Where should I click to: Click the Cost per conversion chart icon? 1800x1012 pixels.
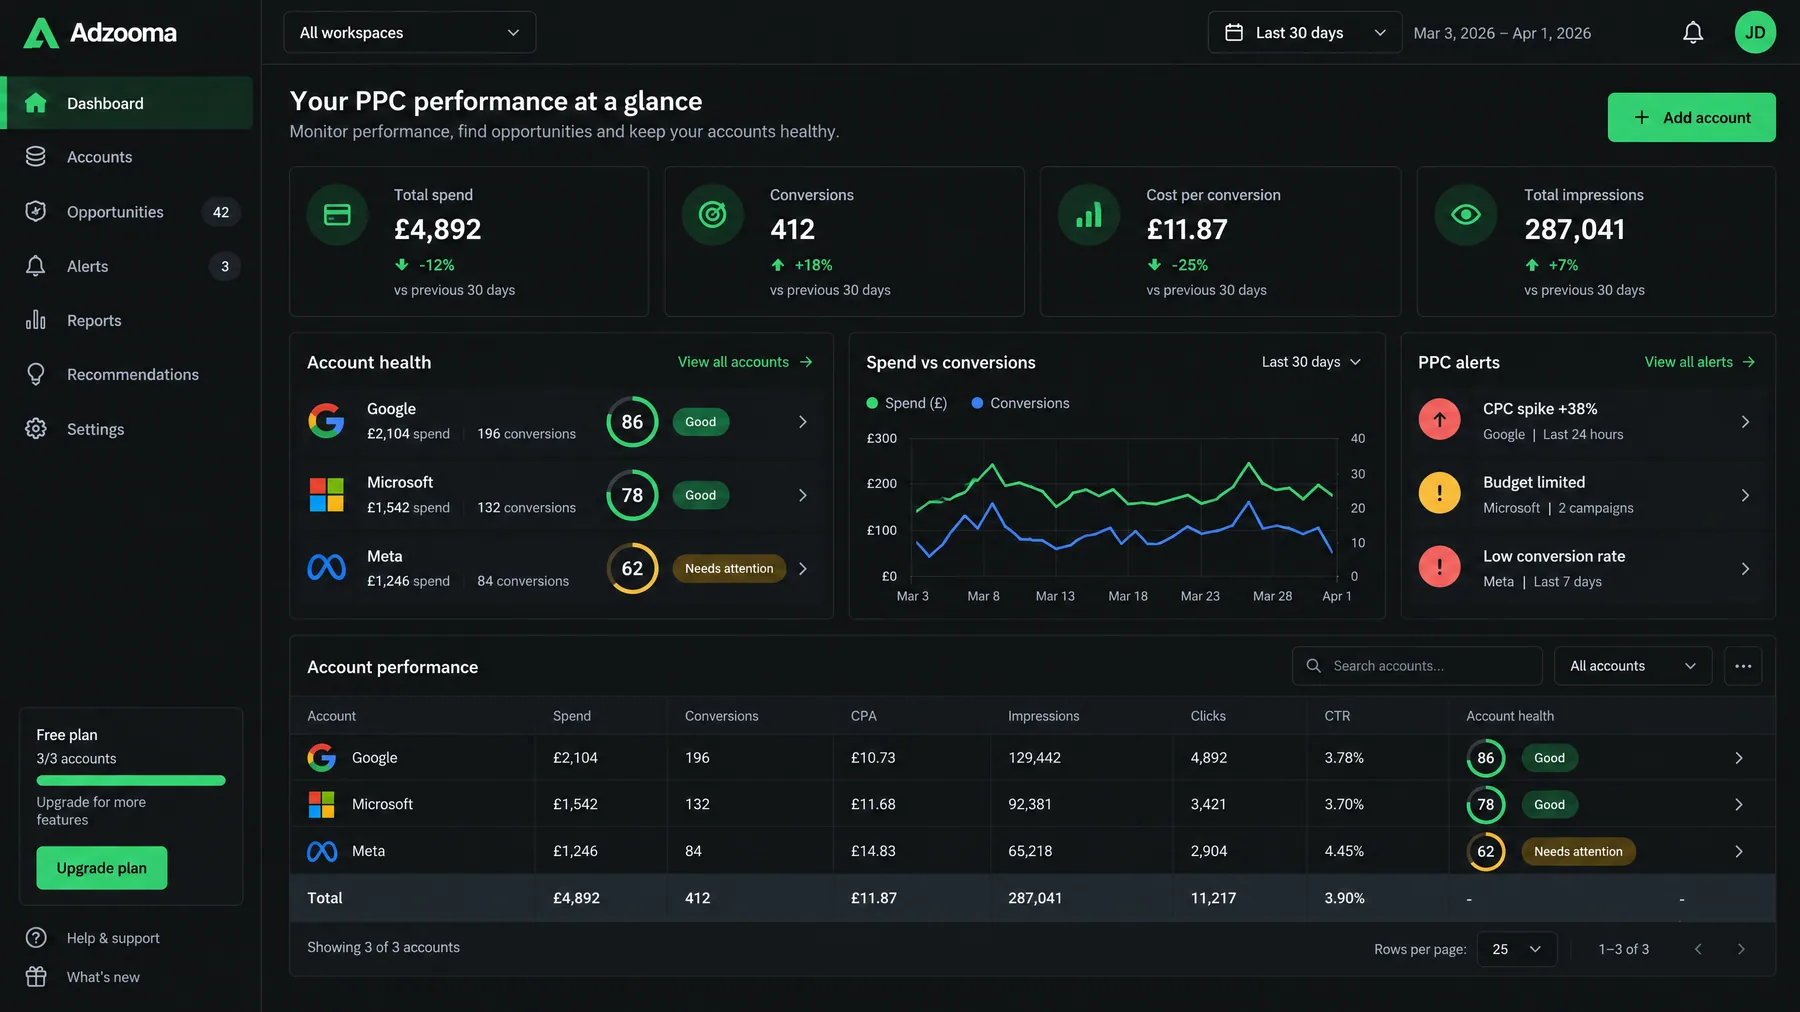(1089, 214)
